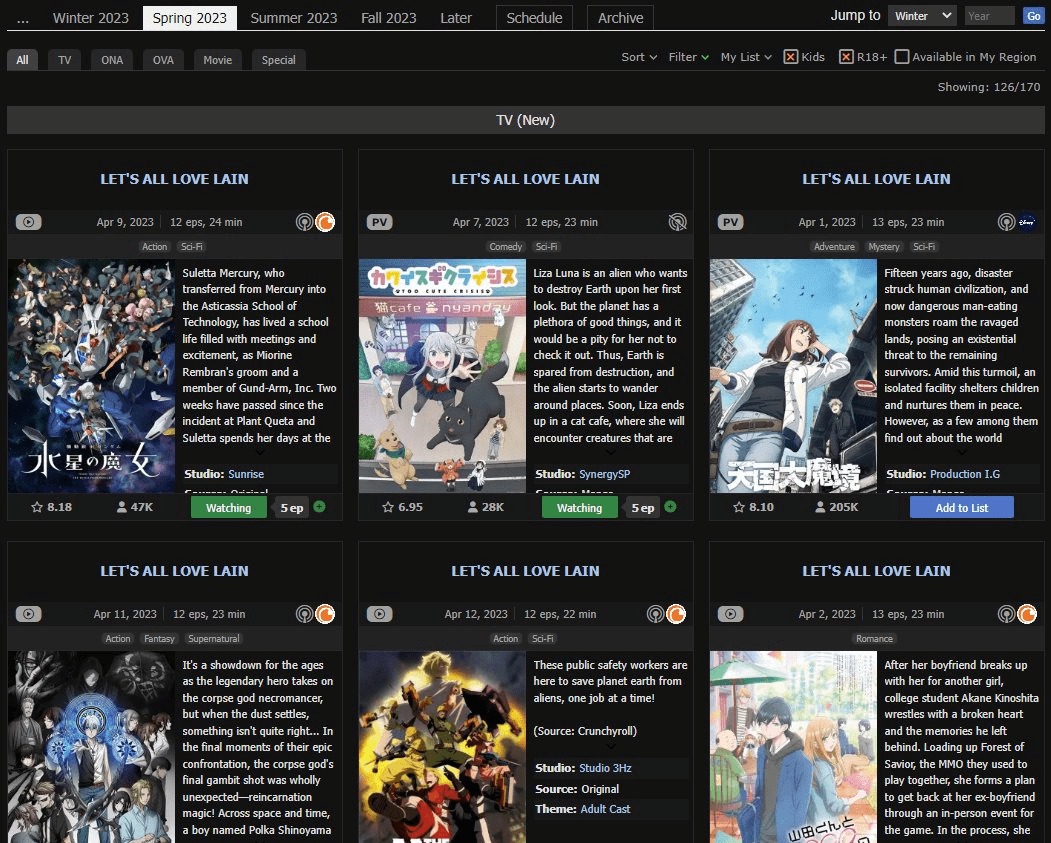Expand the Filter dropdown

688,57
